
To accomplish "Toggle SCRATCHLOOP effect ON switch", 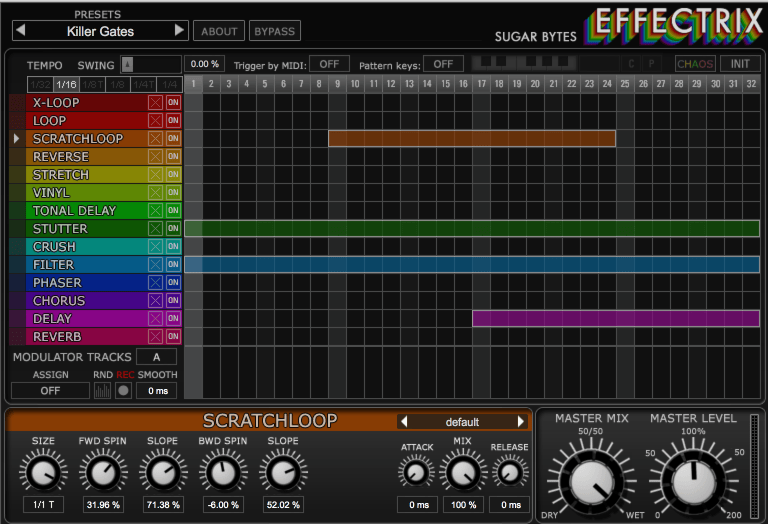I will 173,139.
